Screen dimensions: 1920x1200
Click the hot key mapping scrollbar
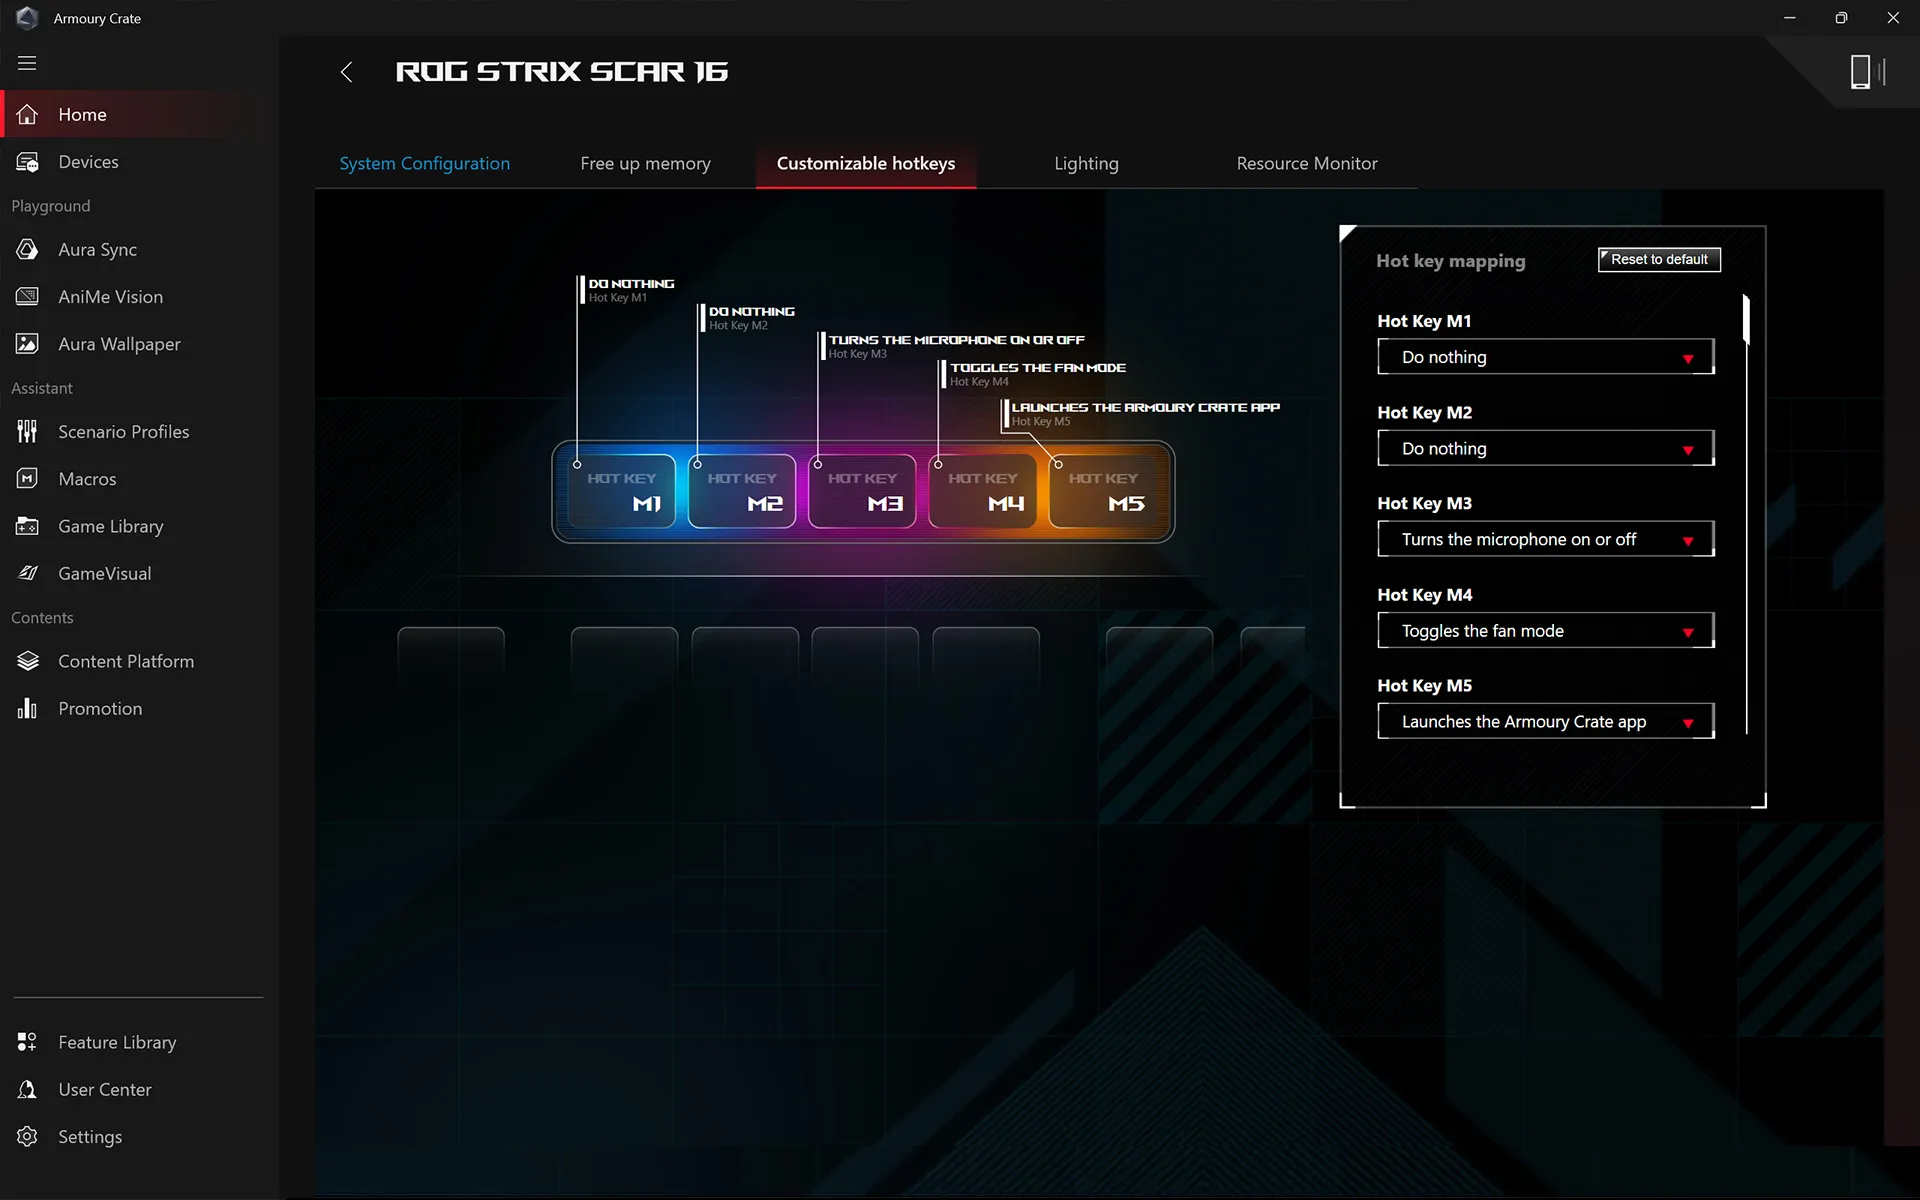1746,320
